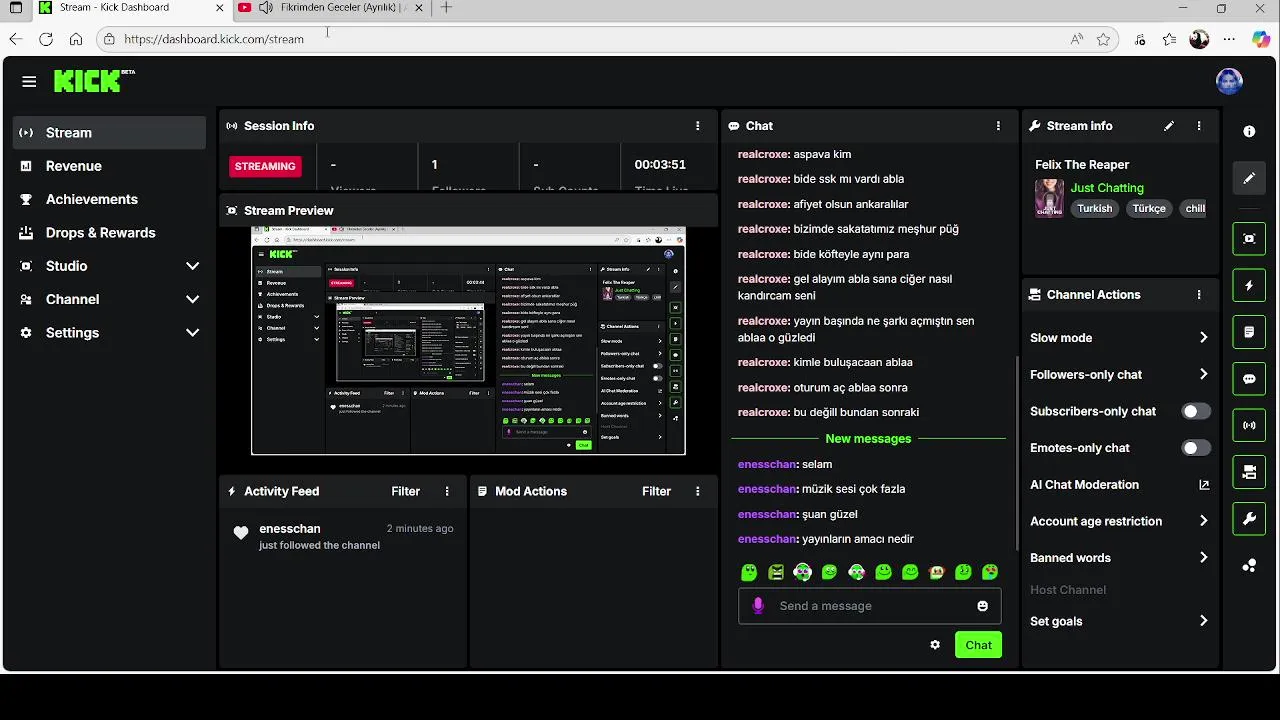Select Stream in the sidebar
Image resolution: width=1280 pixels, height=720 pixels.
tap(109, 133)
